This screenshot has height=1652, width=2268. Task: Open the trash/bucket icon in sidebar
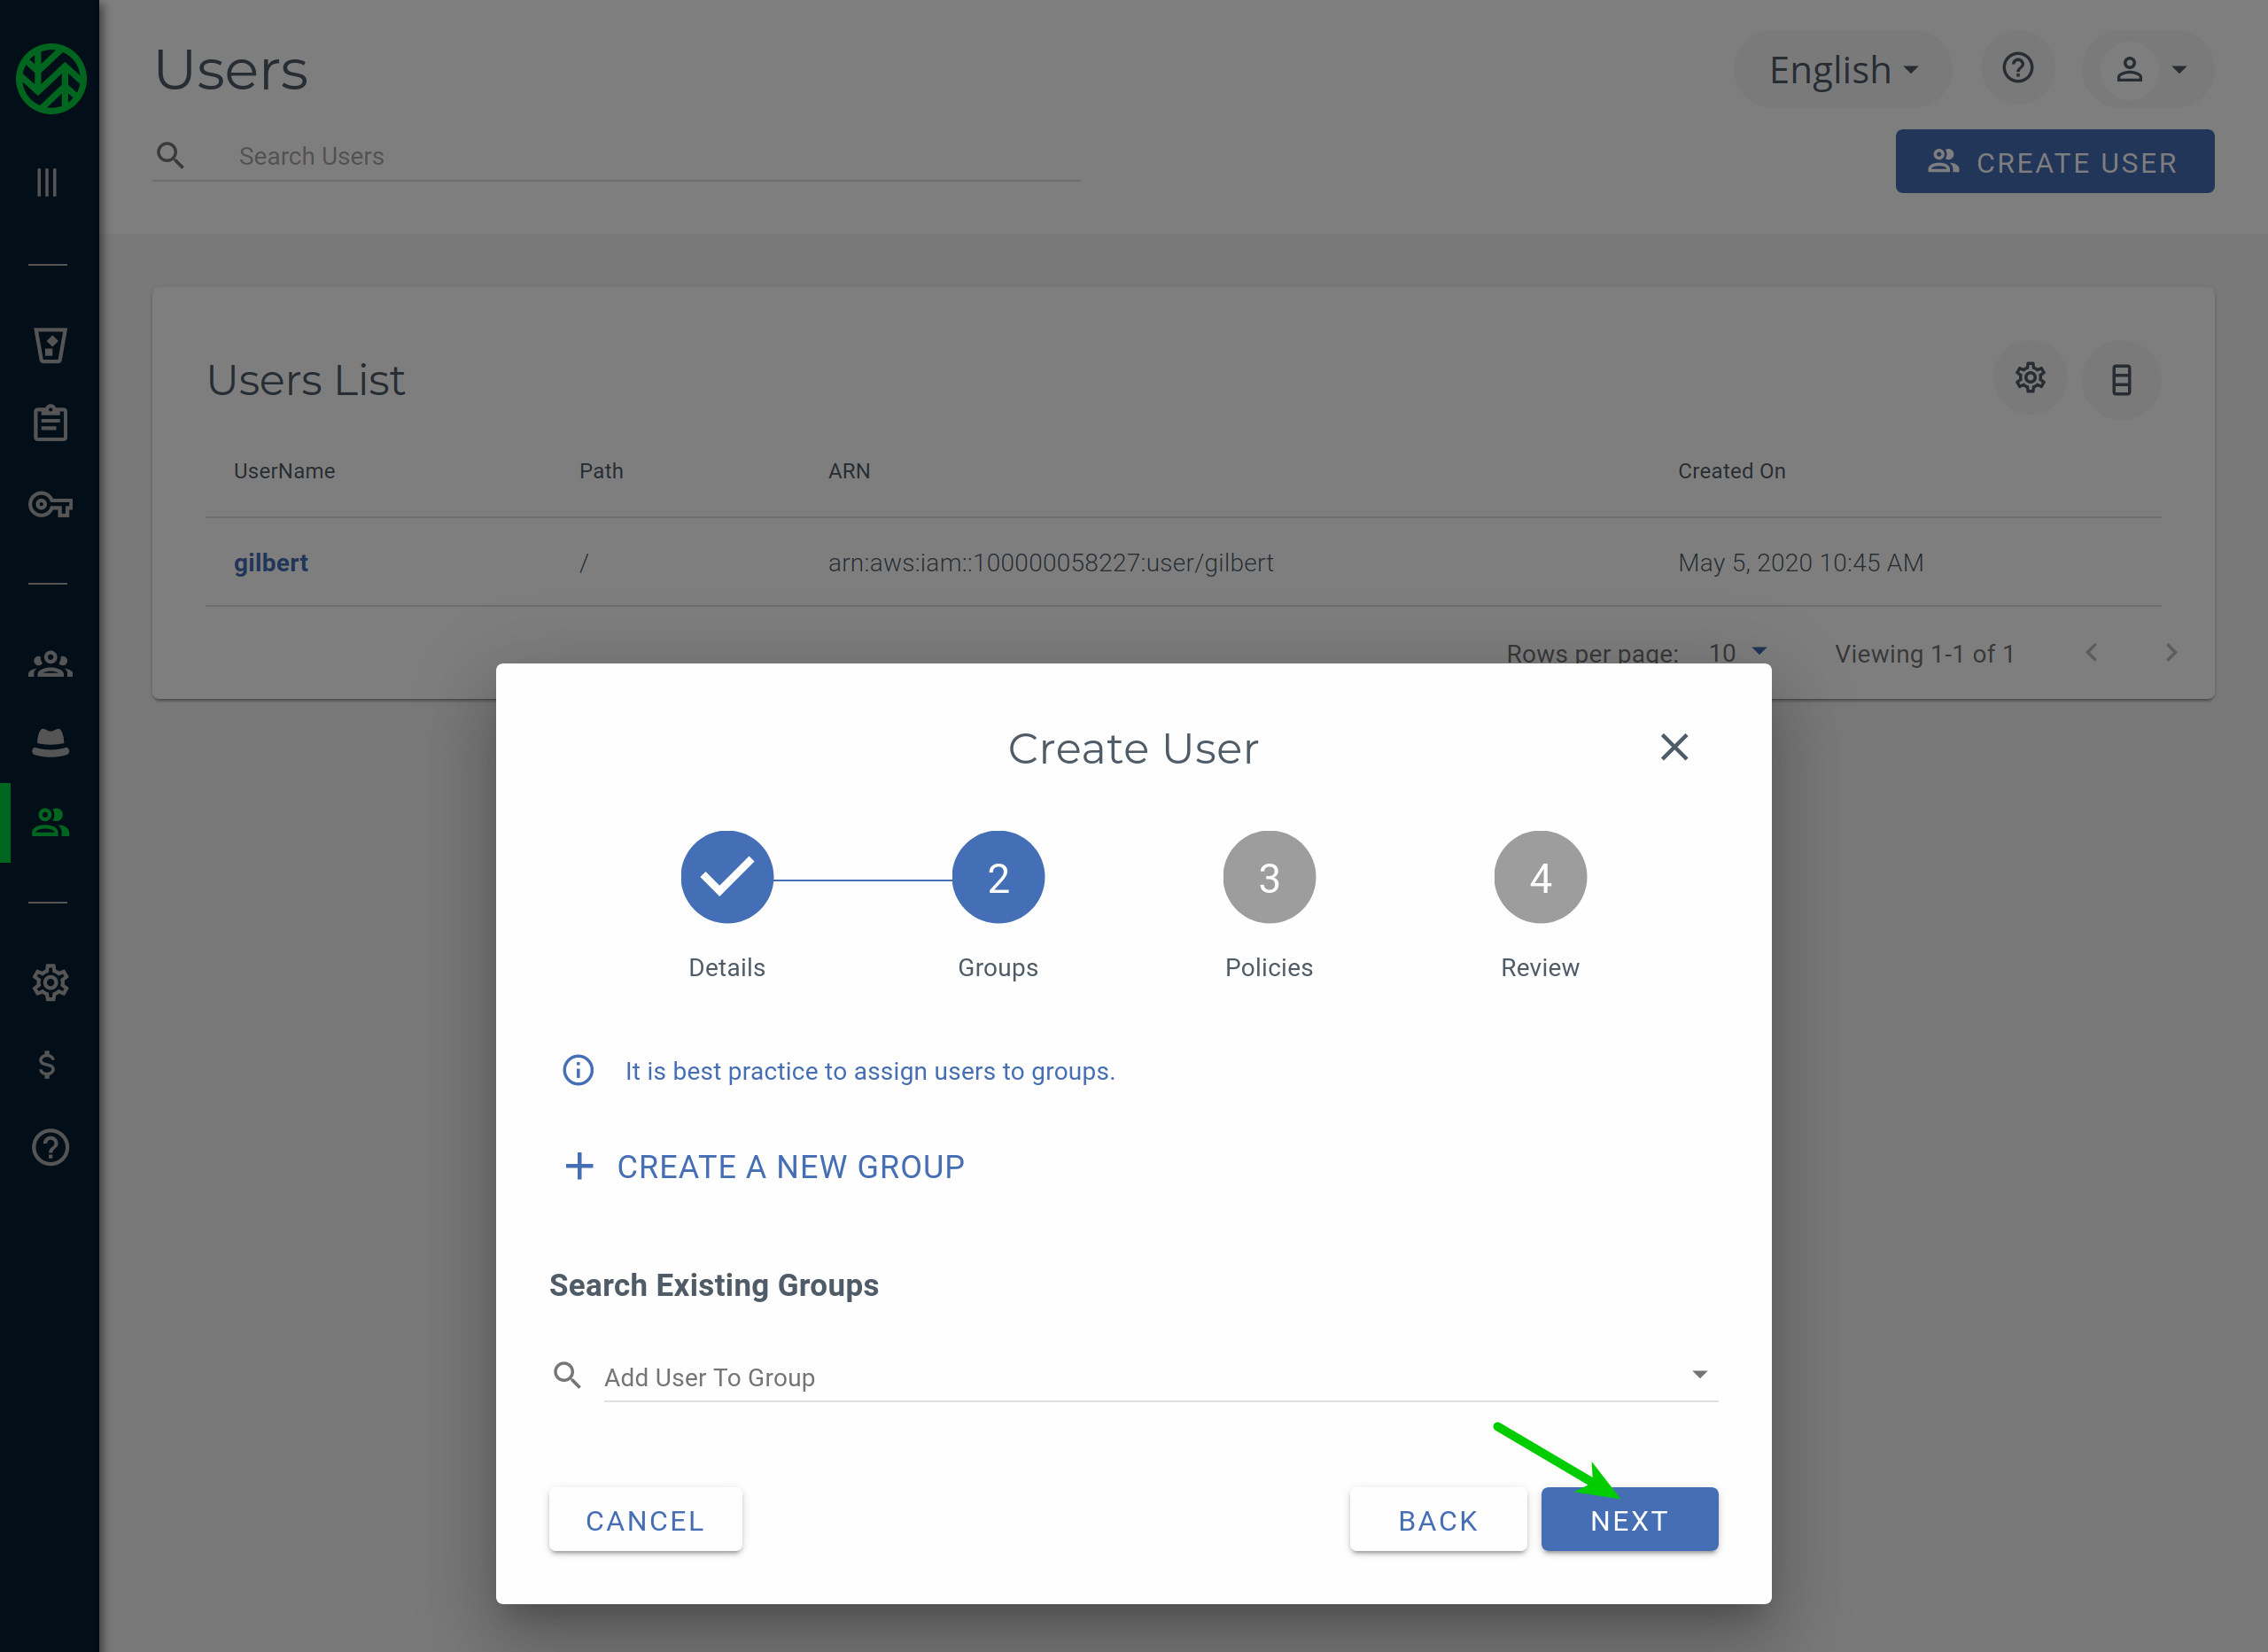point(48,345)
